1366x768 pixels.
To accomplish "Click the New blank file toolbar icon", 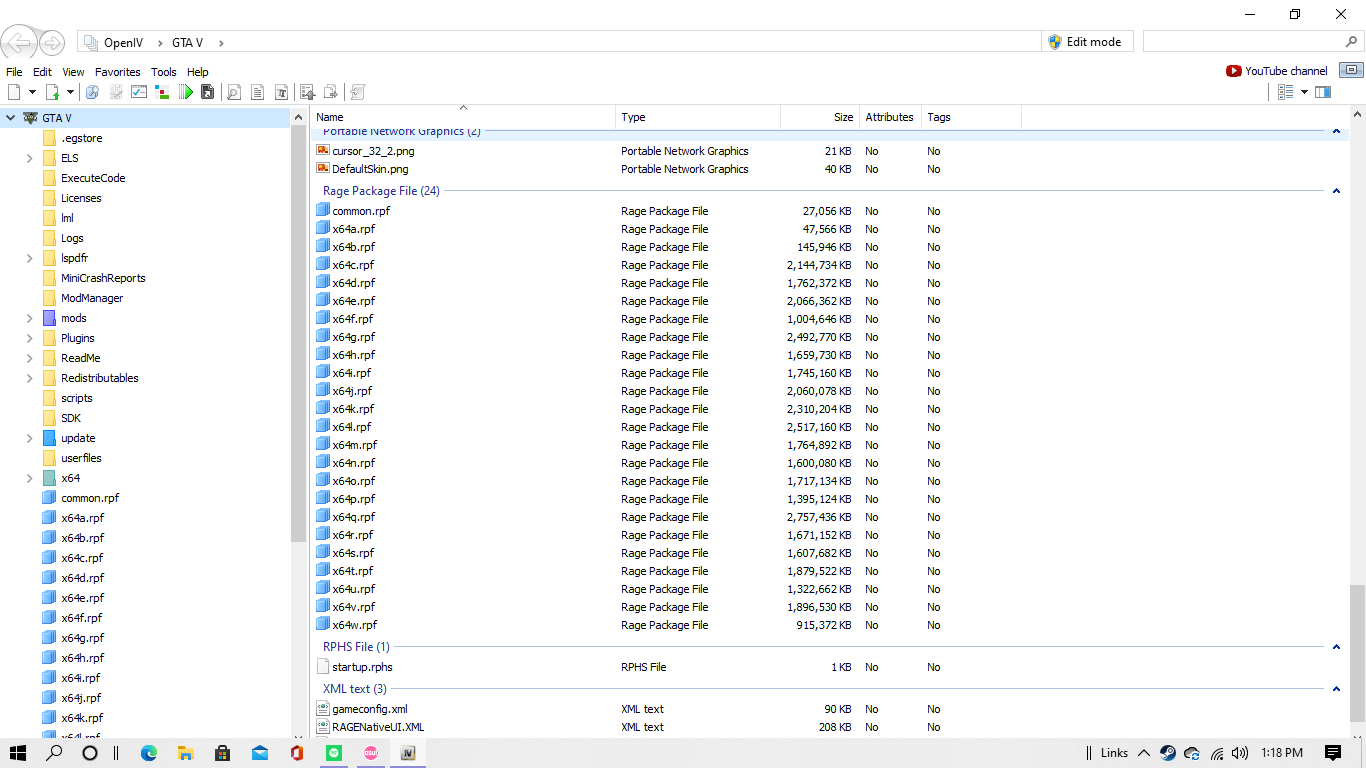I will pos(14,92).
